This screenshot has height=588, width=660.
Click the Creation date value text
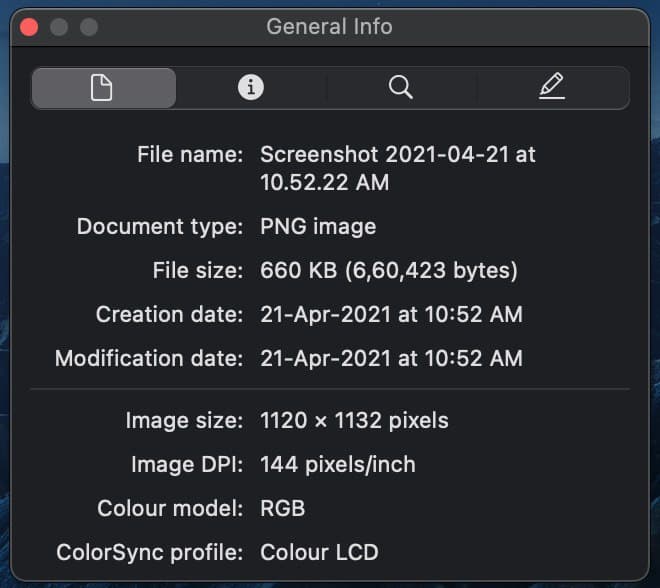point(391,314)
